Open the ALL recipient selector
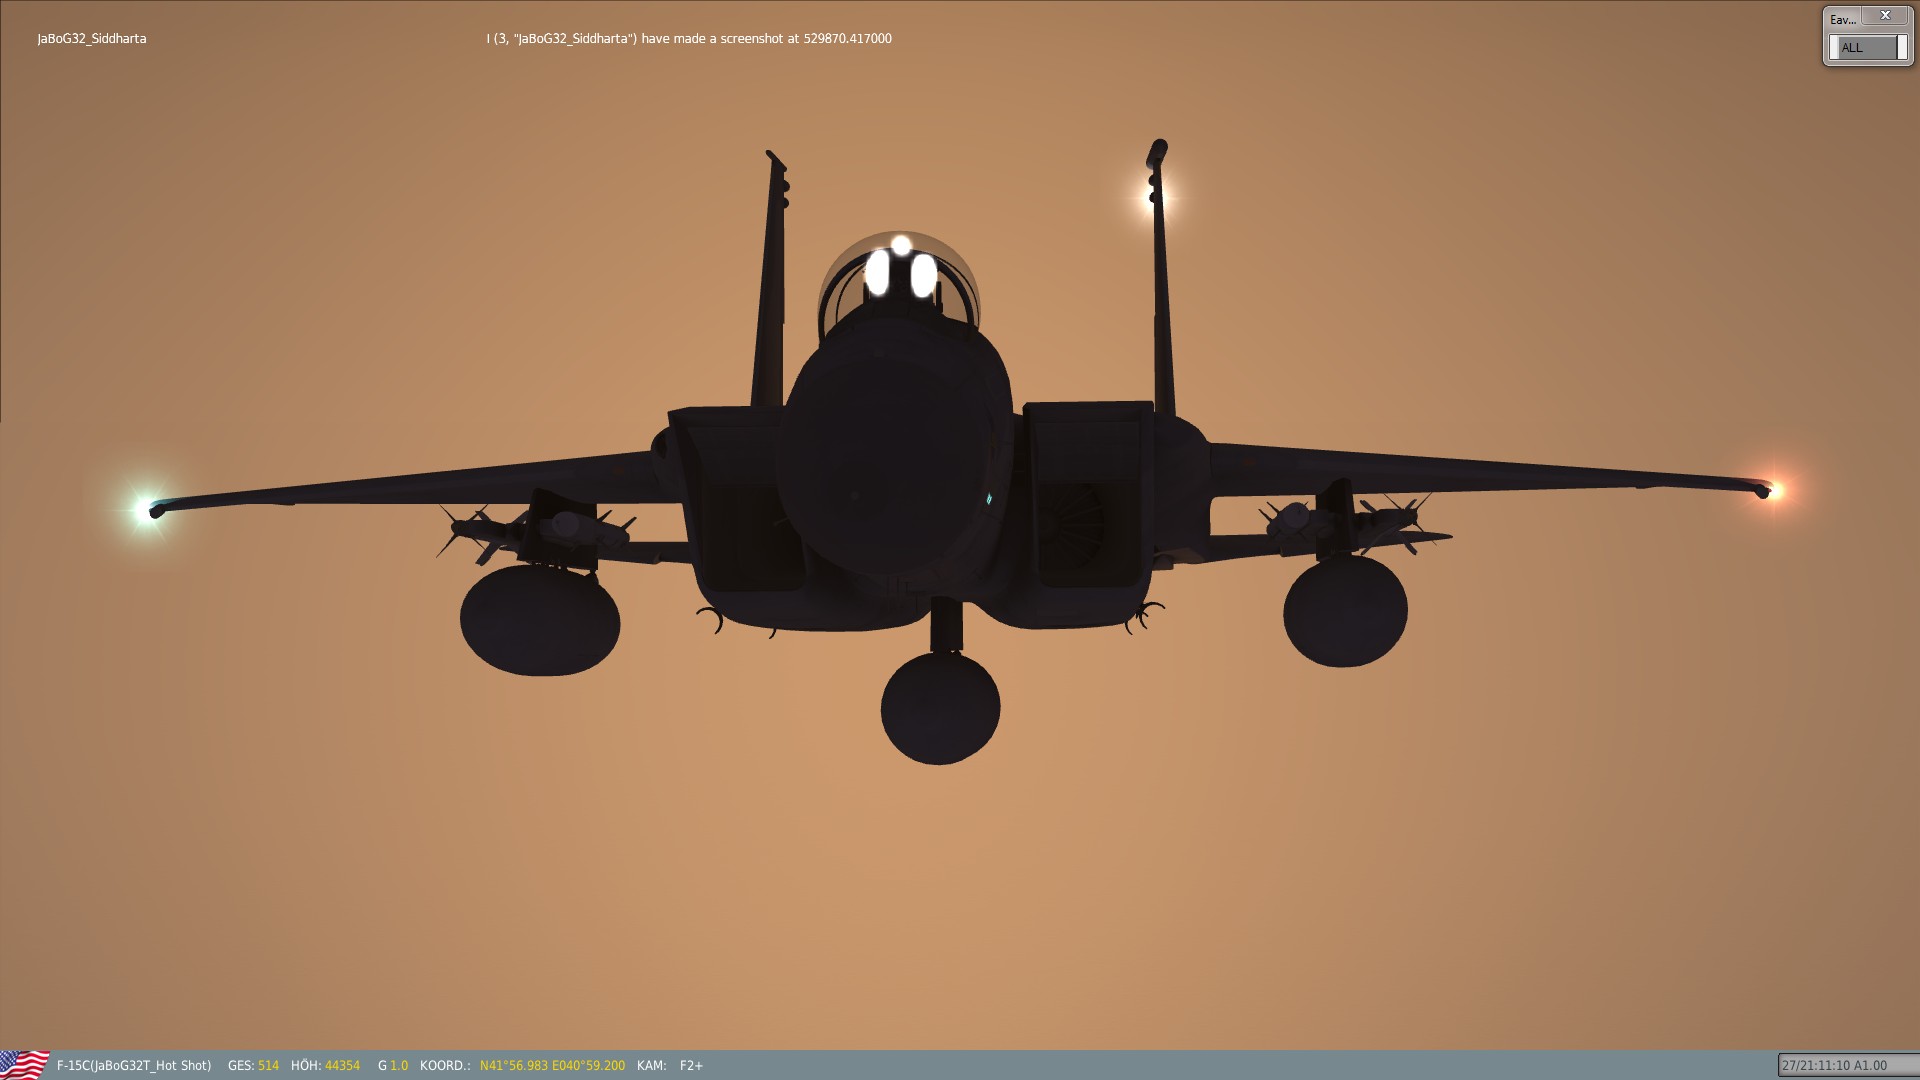Viewport: 1920px width, 1080px height. click(x=1866, y=48)
